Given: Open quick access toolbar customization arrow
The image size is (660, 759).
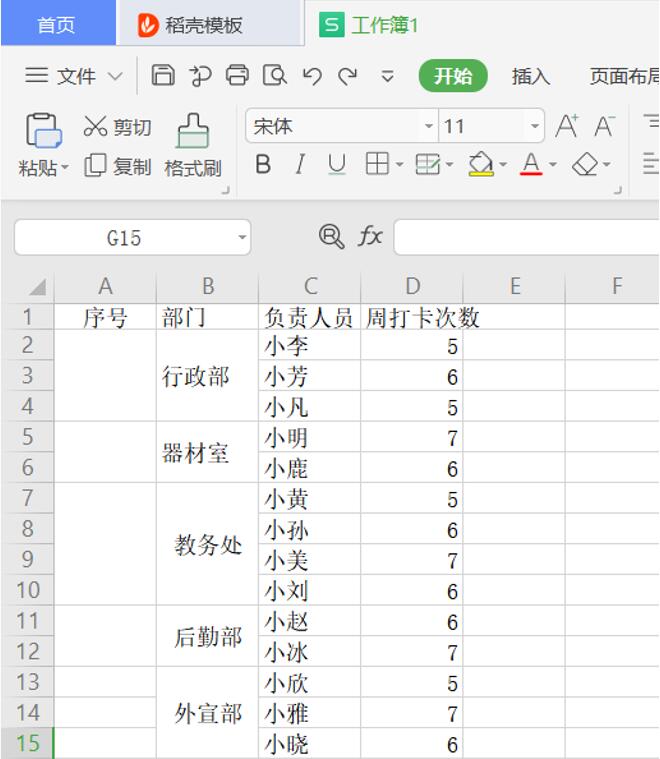Looking at the screenshot, I should point(387,76).
